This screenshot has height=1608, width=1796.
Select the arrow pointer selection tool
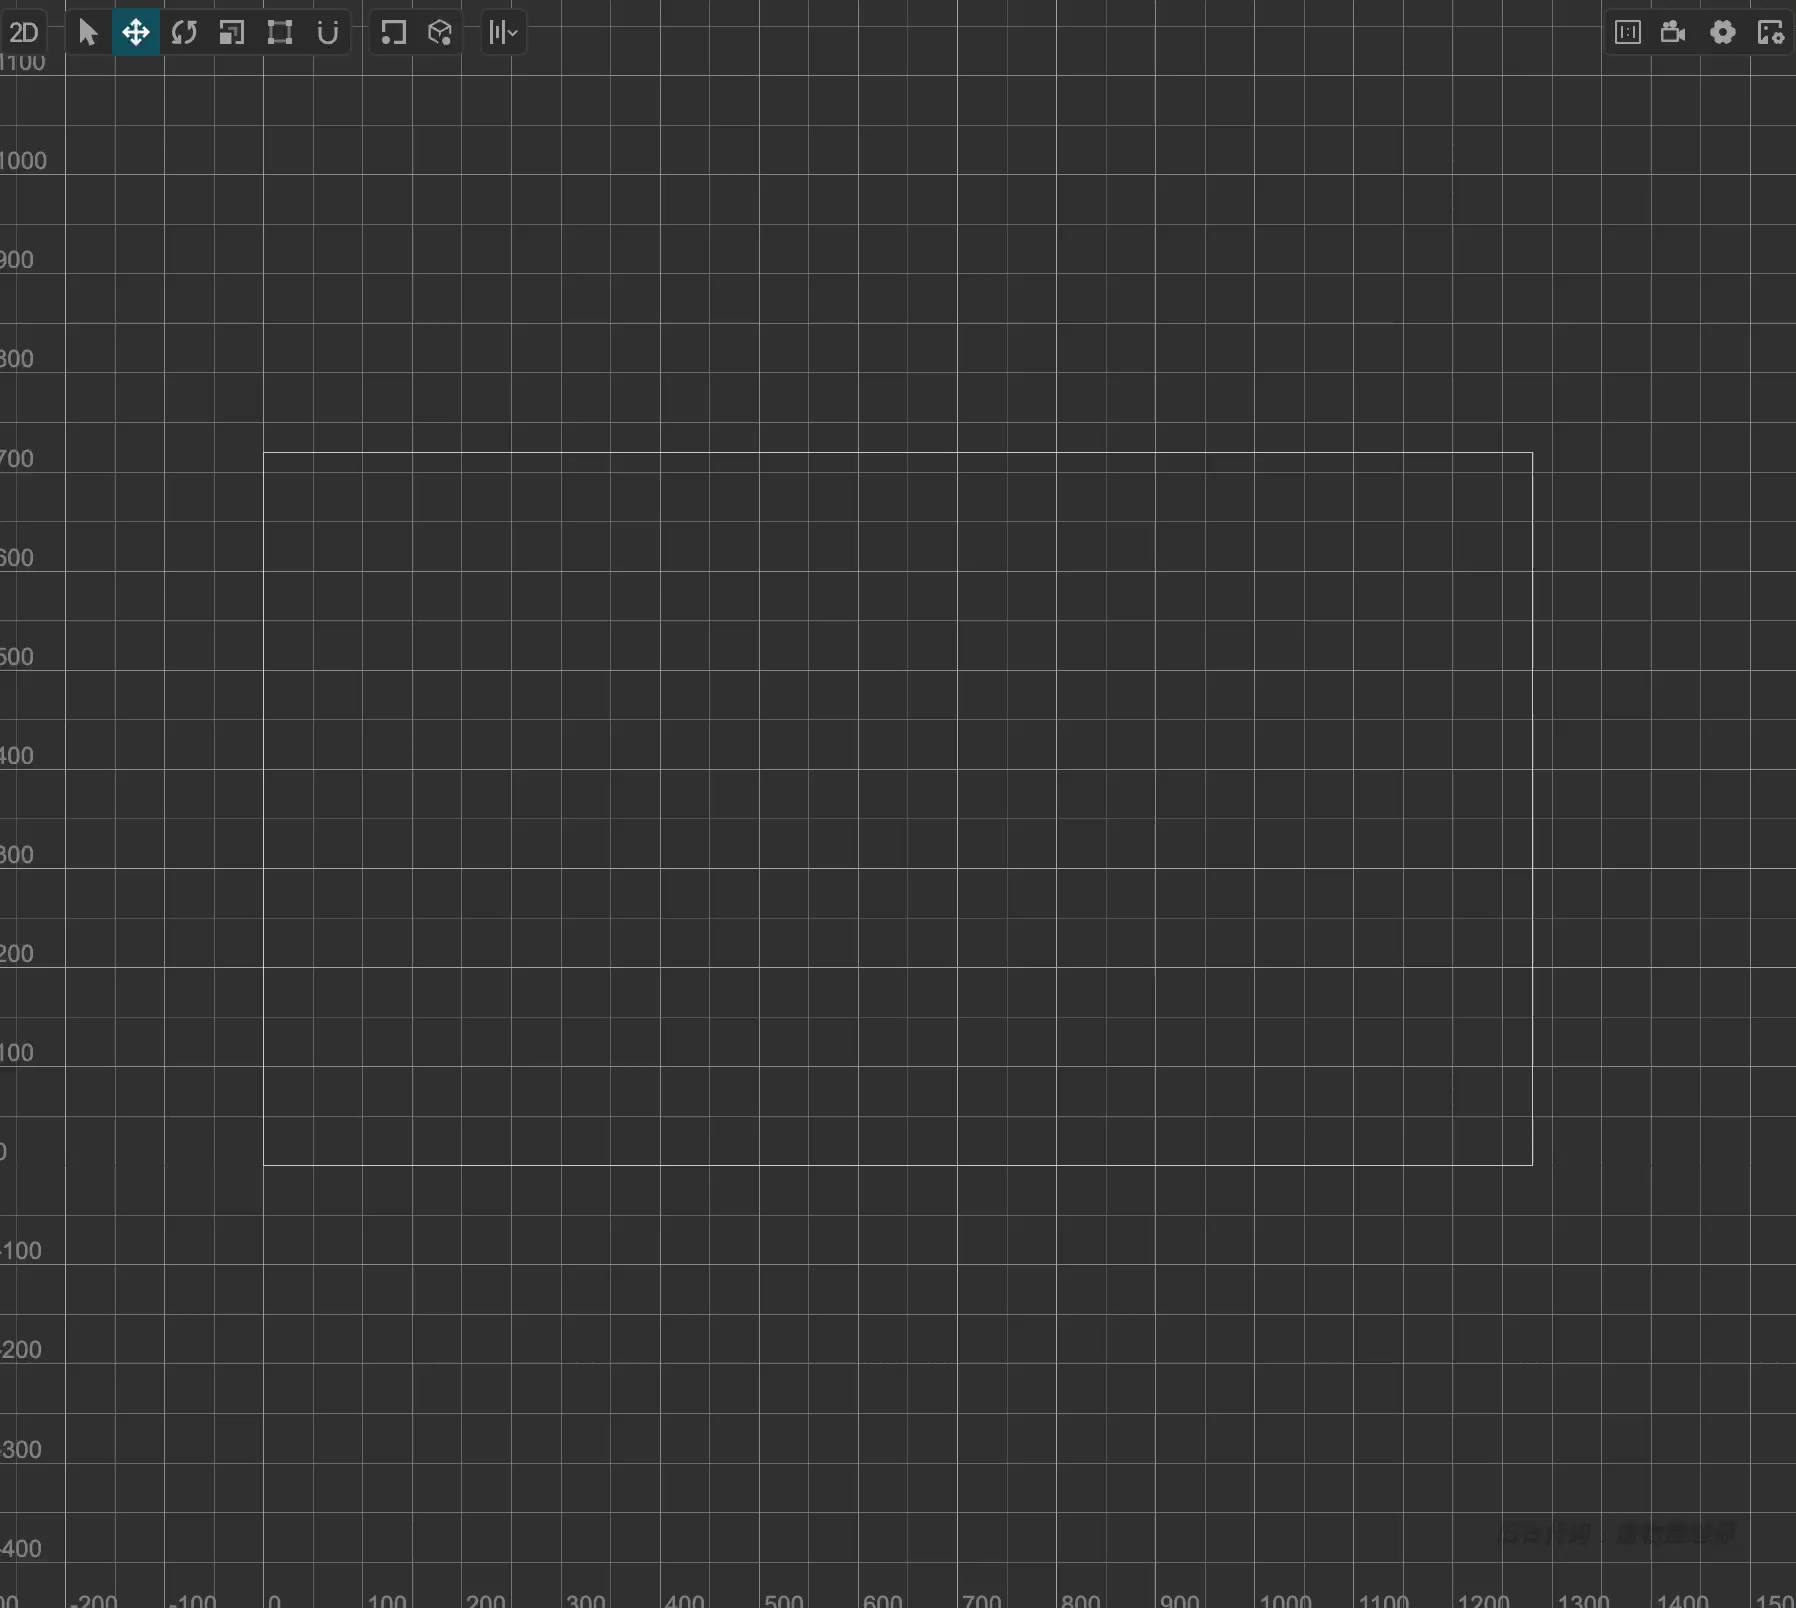point(88,33)
